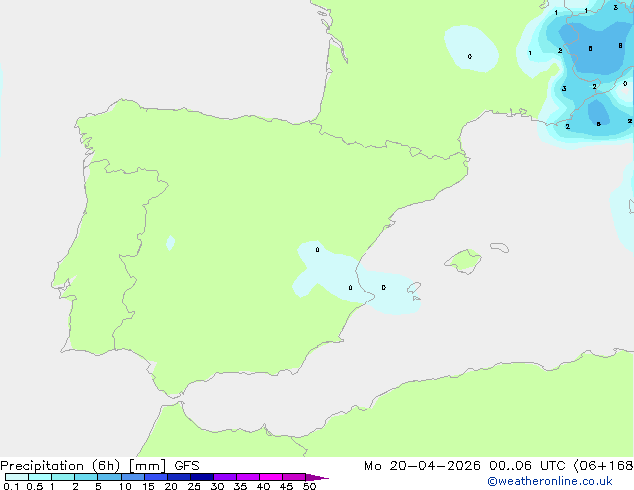Click the 2–5 mm legend swatch
The height and width of the screenshot is (490, 634).
click(x=86, y=477)
